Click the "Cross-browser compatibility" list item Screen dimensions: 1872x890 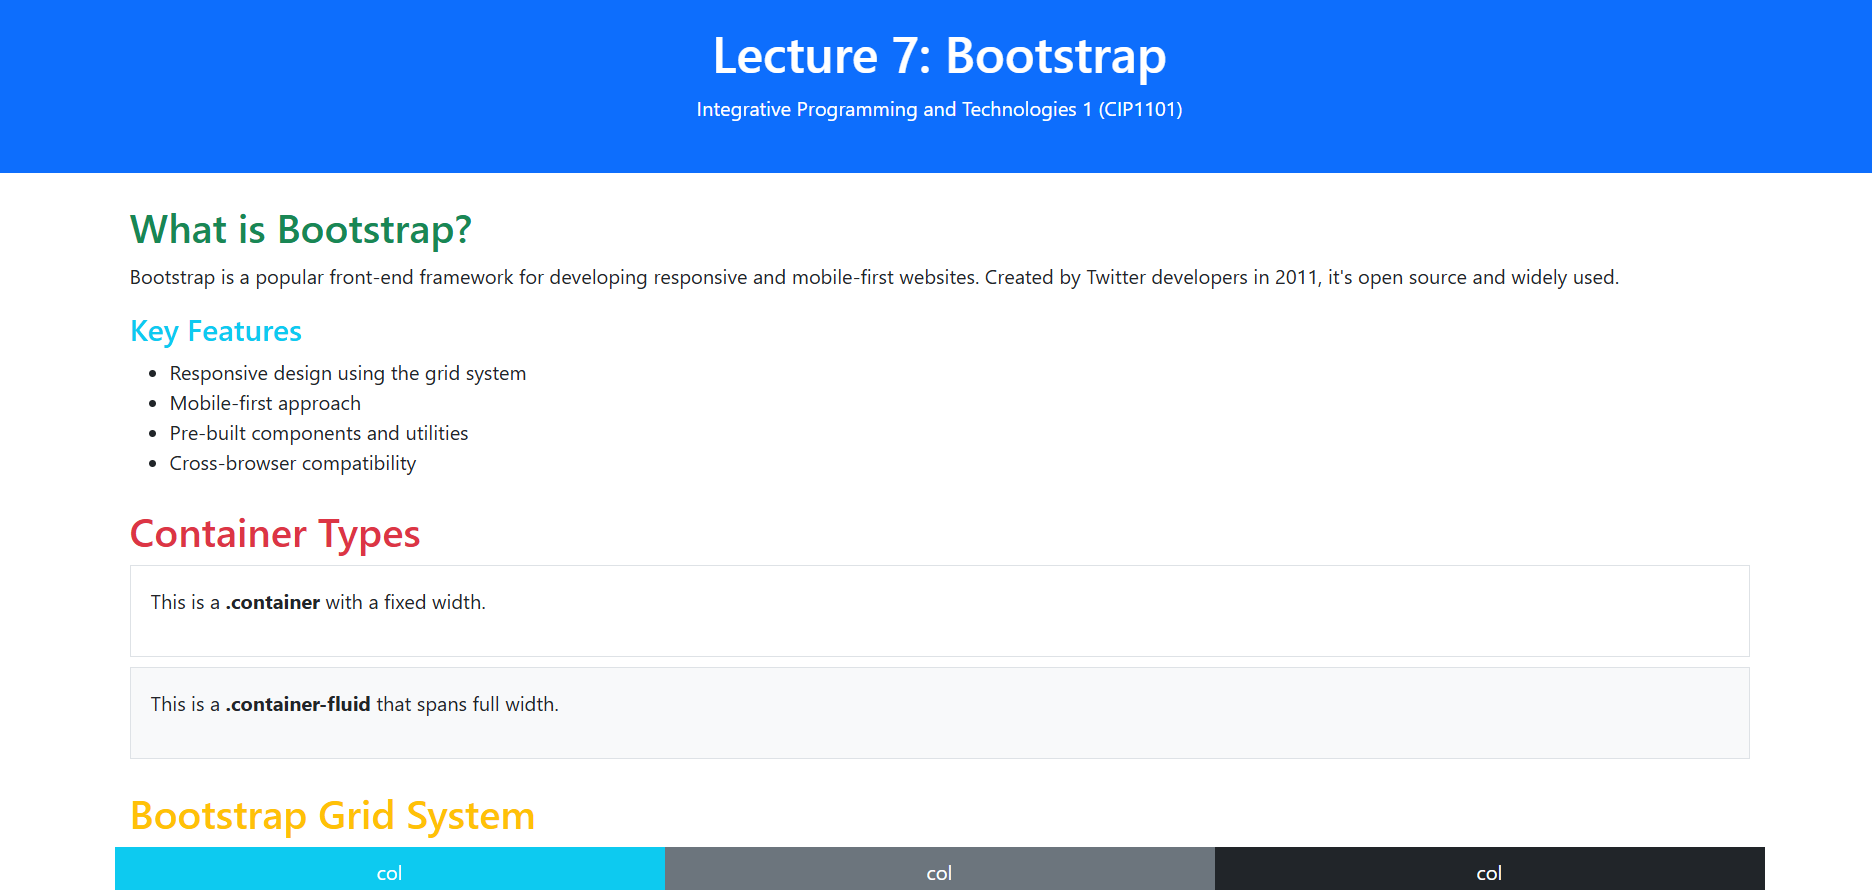pos(292,463)
